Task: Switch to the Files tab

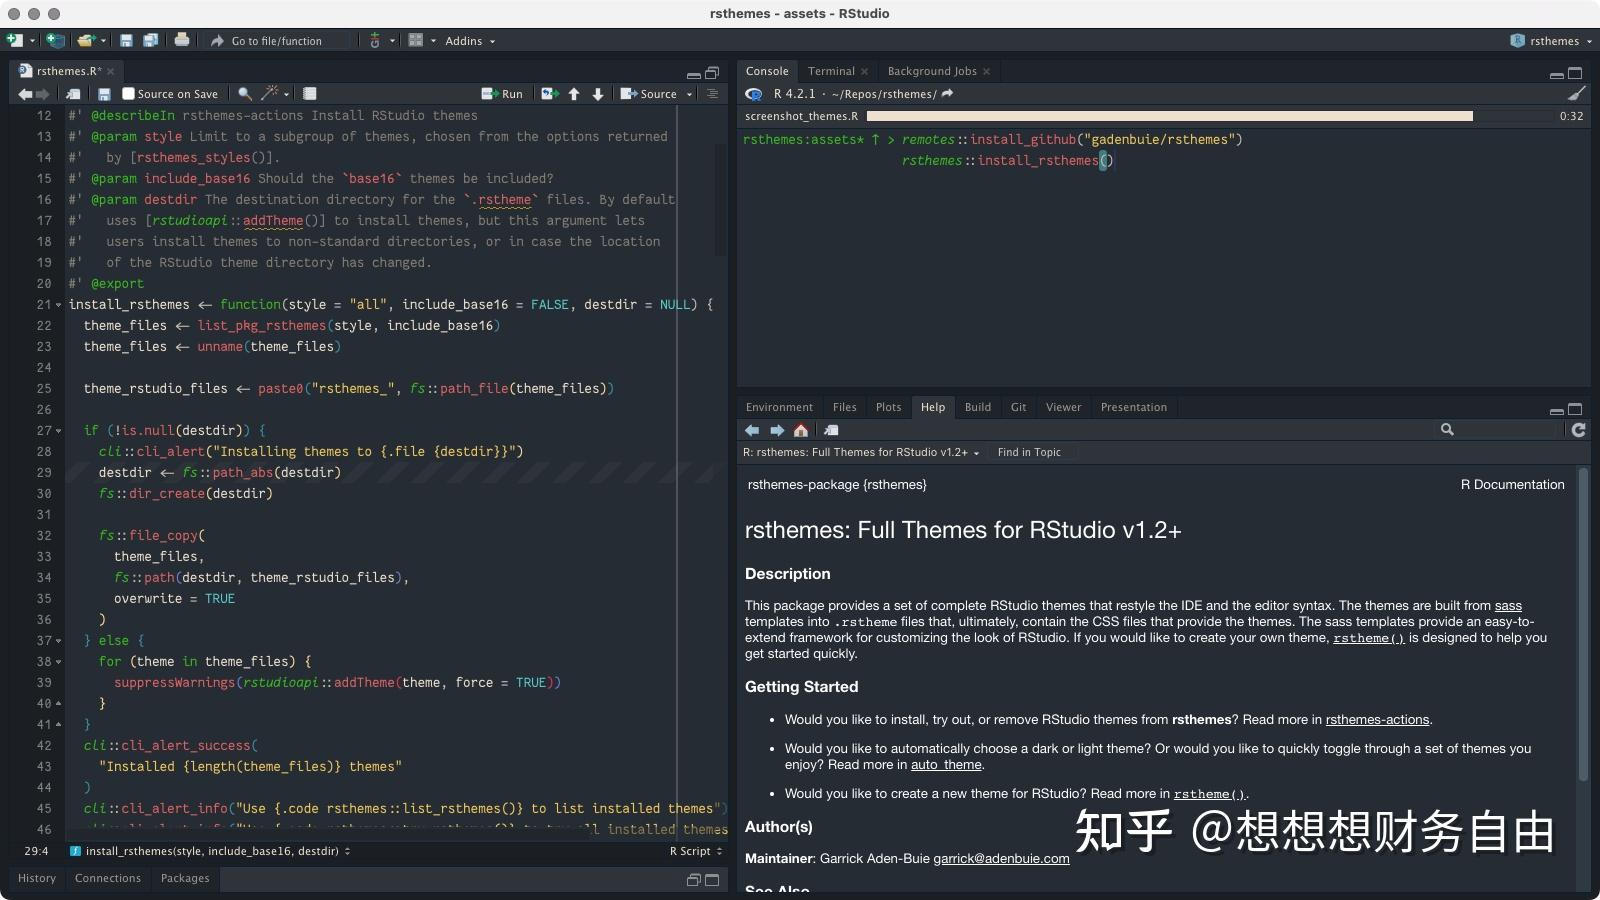Action: click(x=845, y=407)
